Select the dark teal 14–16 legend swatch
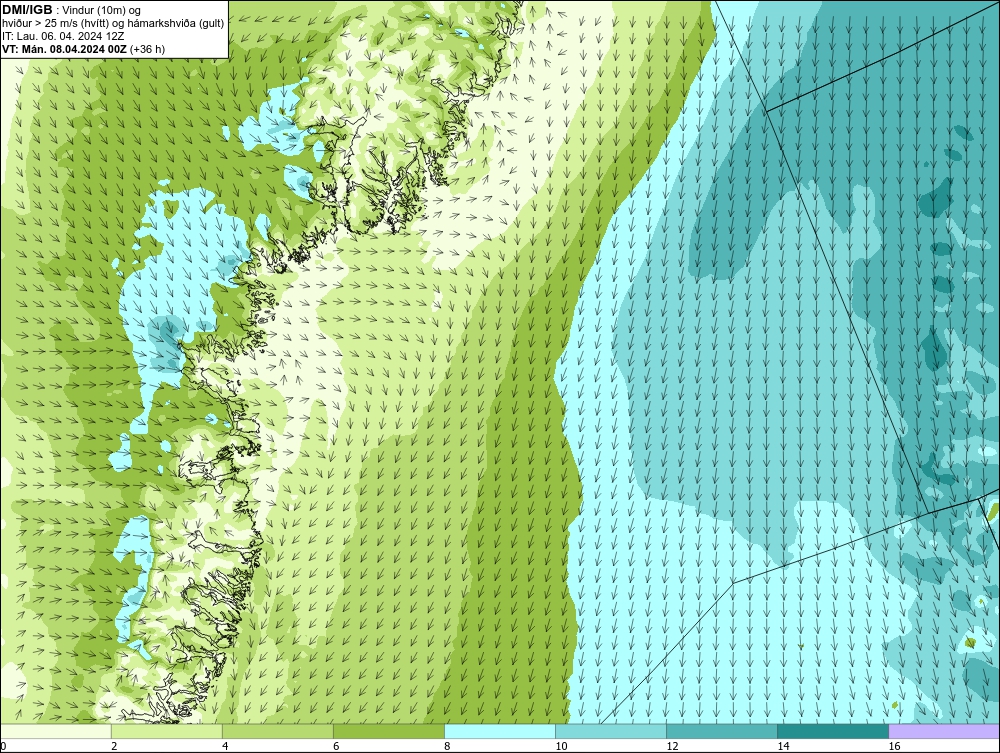1000x753 pixels. 833,731
